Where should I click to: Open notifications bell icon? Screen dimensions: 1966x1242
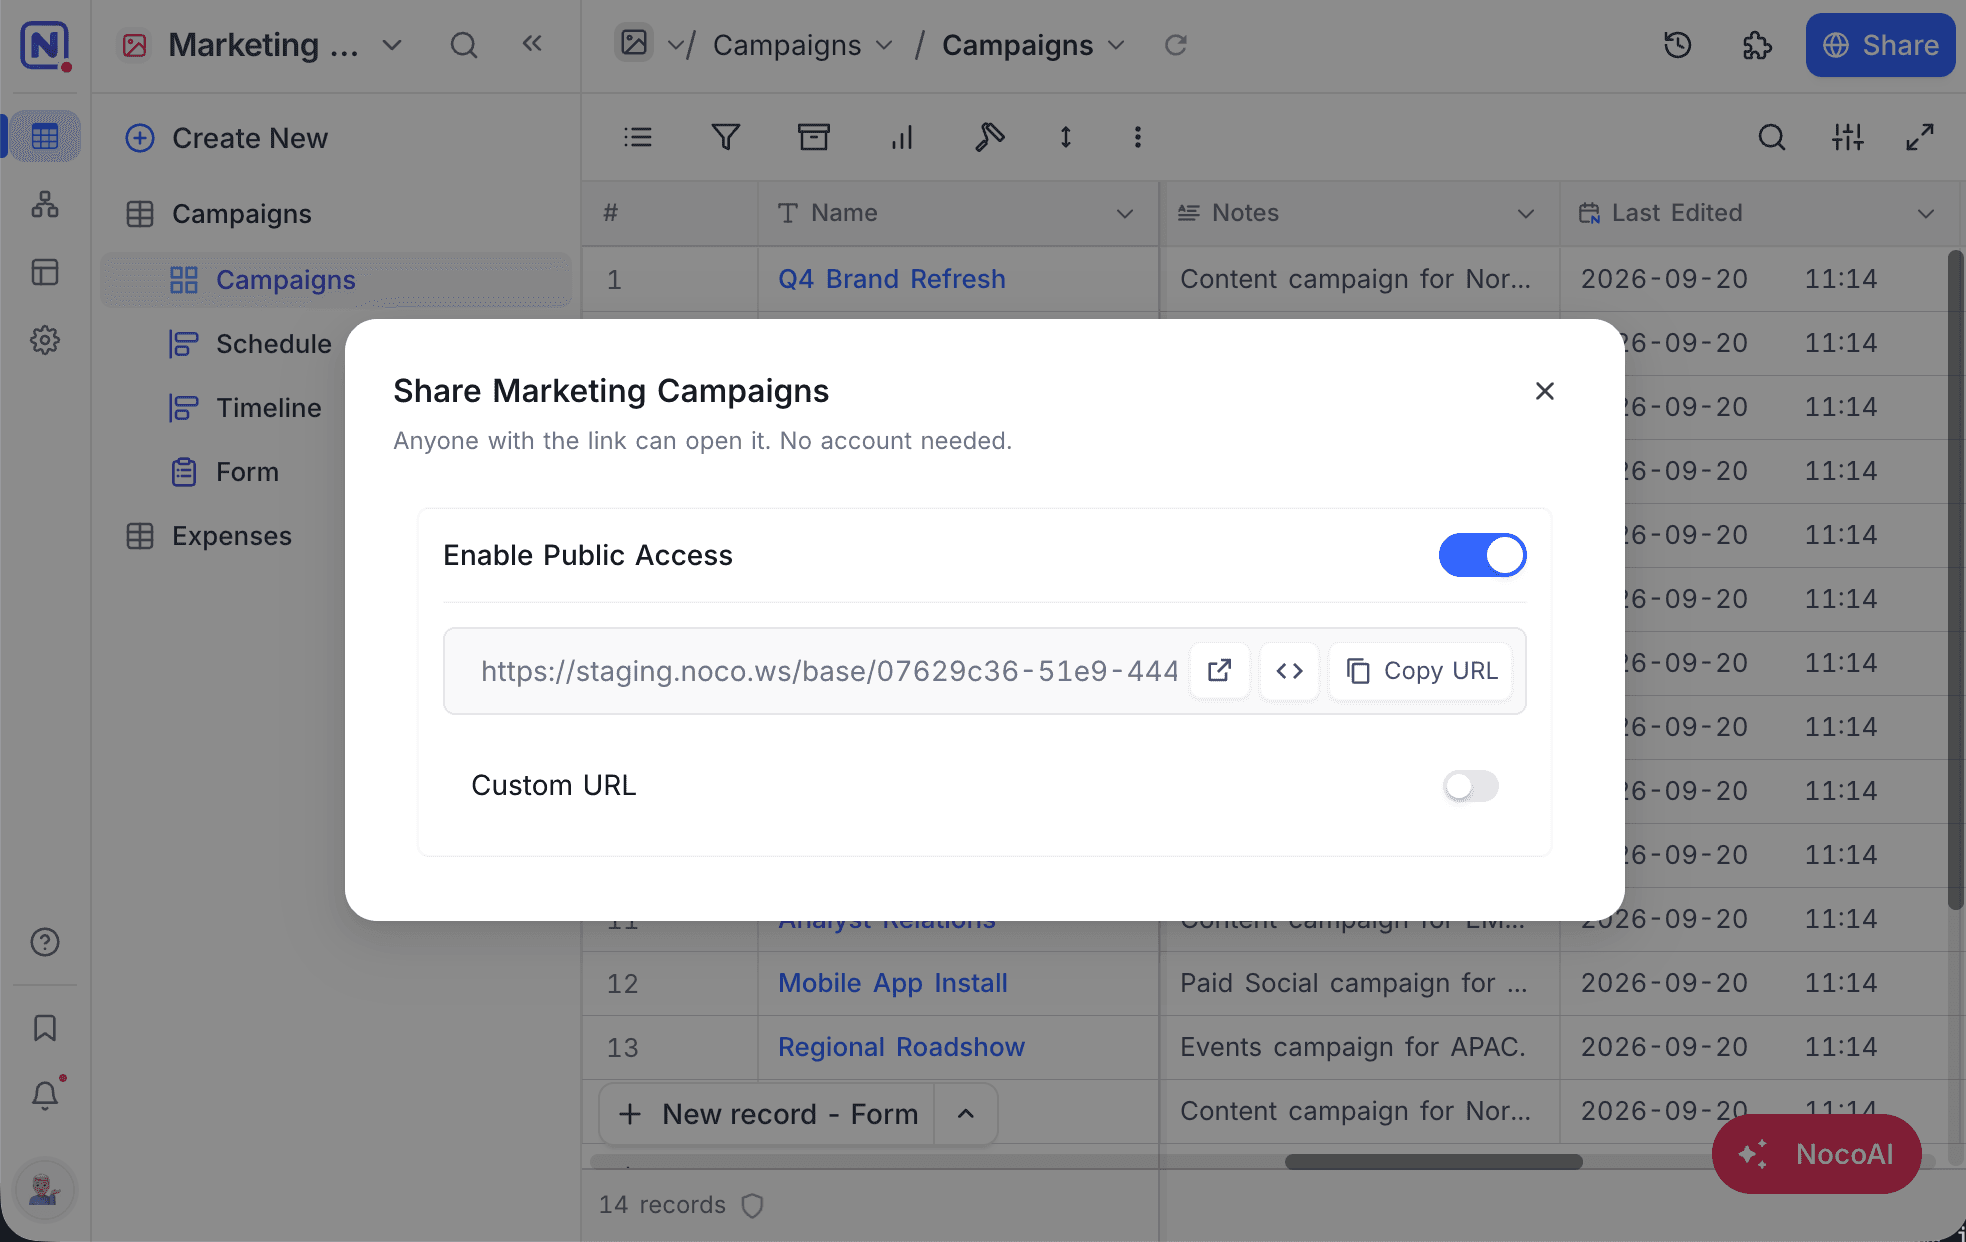(x=45, y=1096)
